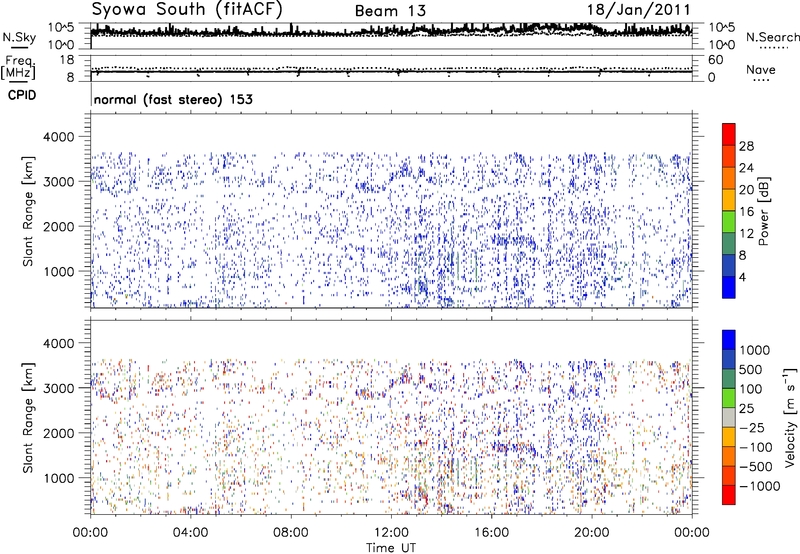Click the "Nave" legend label

pyautogui.click(x=761, y=69)
